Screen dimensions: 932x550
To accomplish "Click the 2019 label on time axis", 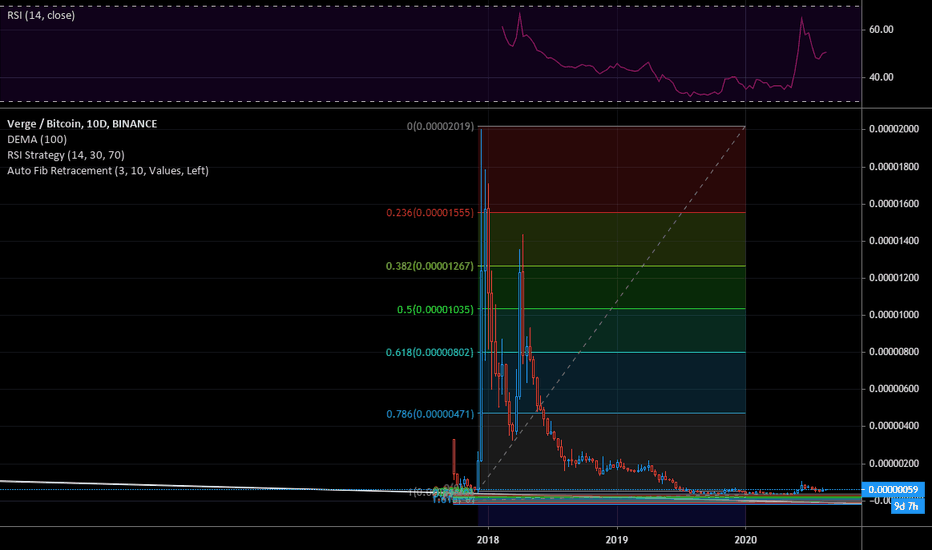I will click(617, 539).
